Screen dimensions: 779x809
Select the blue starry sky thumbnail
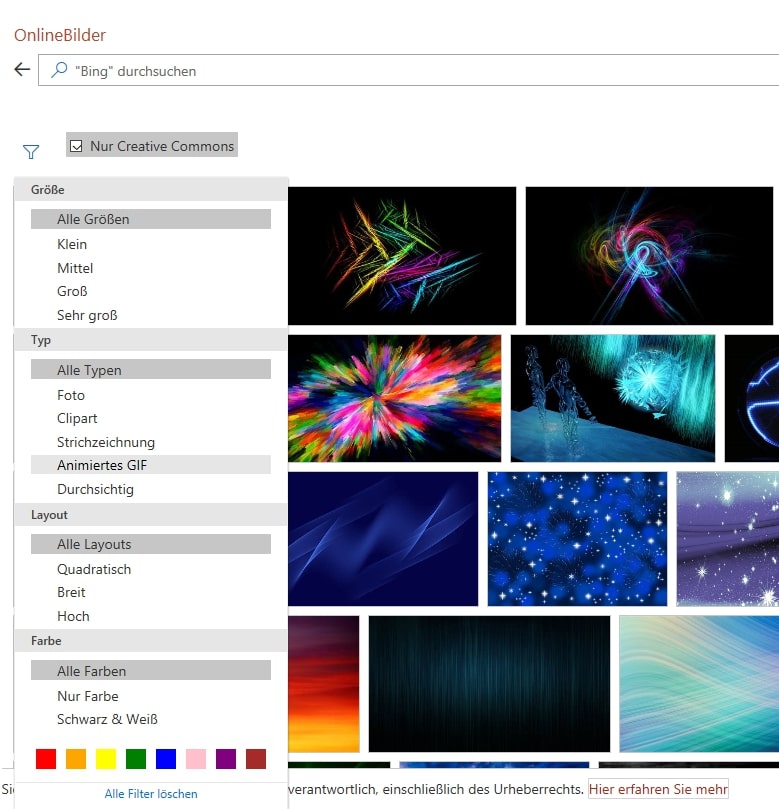(x=577, y=539)
